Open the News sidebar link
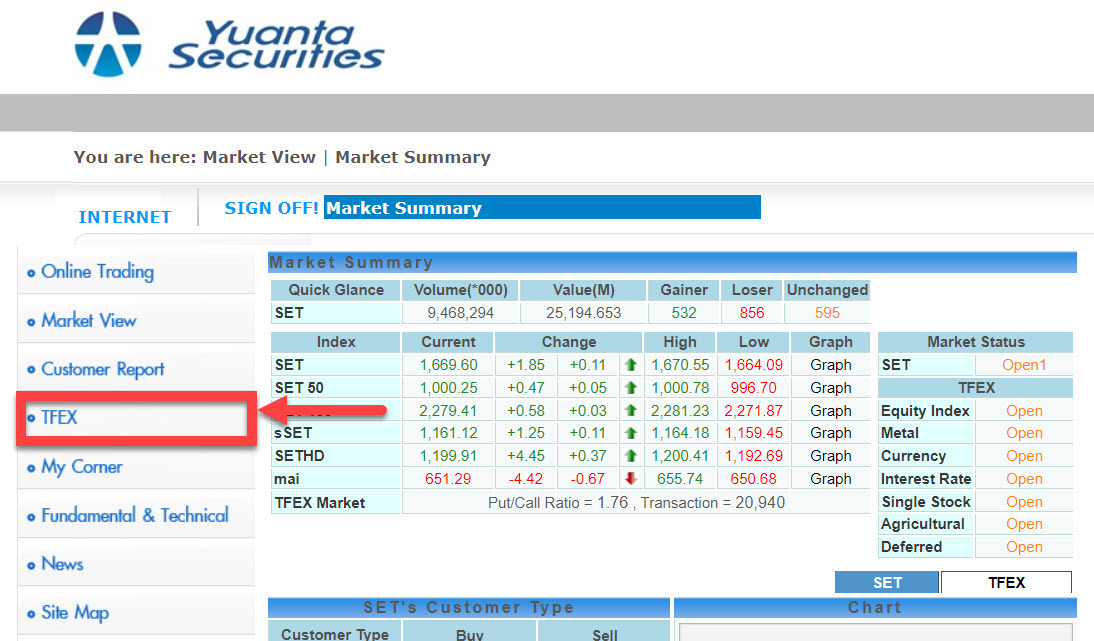The width and height of the screenshot is (1094, 641). (x=62, y=564)
